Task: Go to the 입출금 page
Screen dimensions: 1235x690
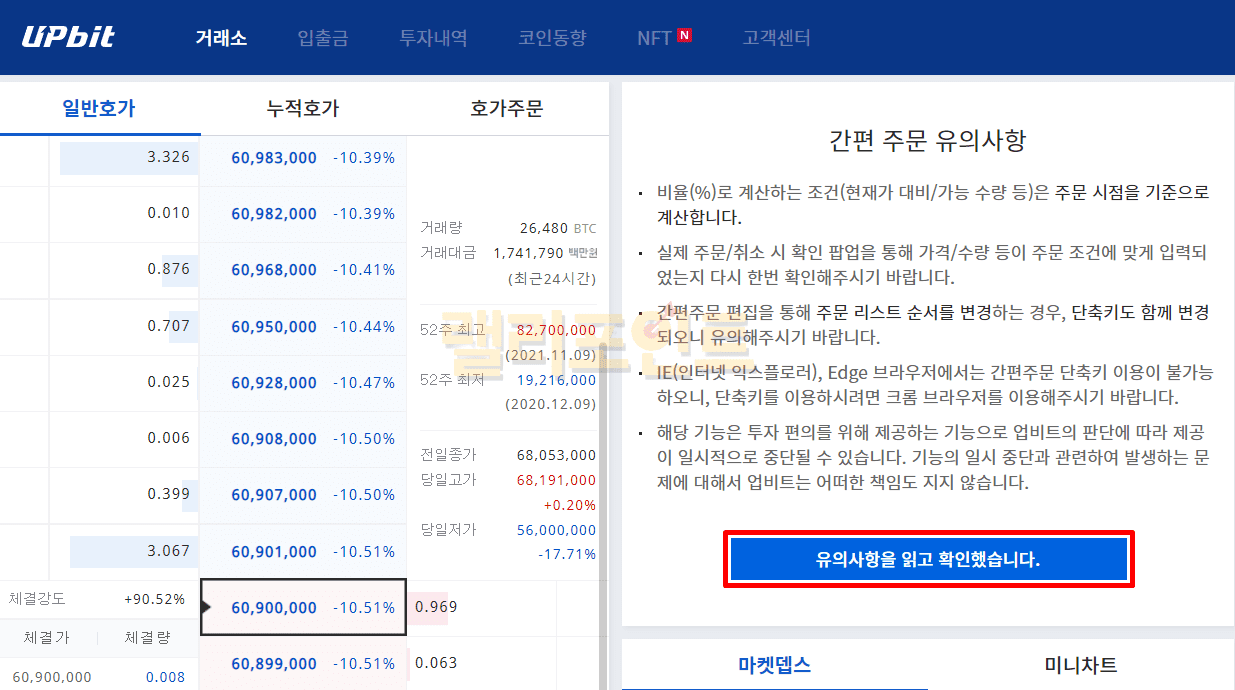Action: tap(323, 38)
